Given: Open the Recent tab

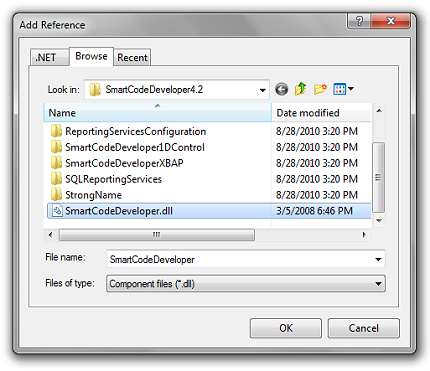Looking at the screenshot, I should 132,57.
